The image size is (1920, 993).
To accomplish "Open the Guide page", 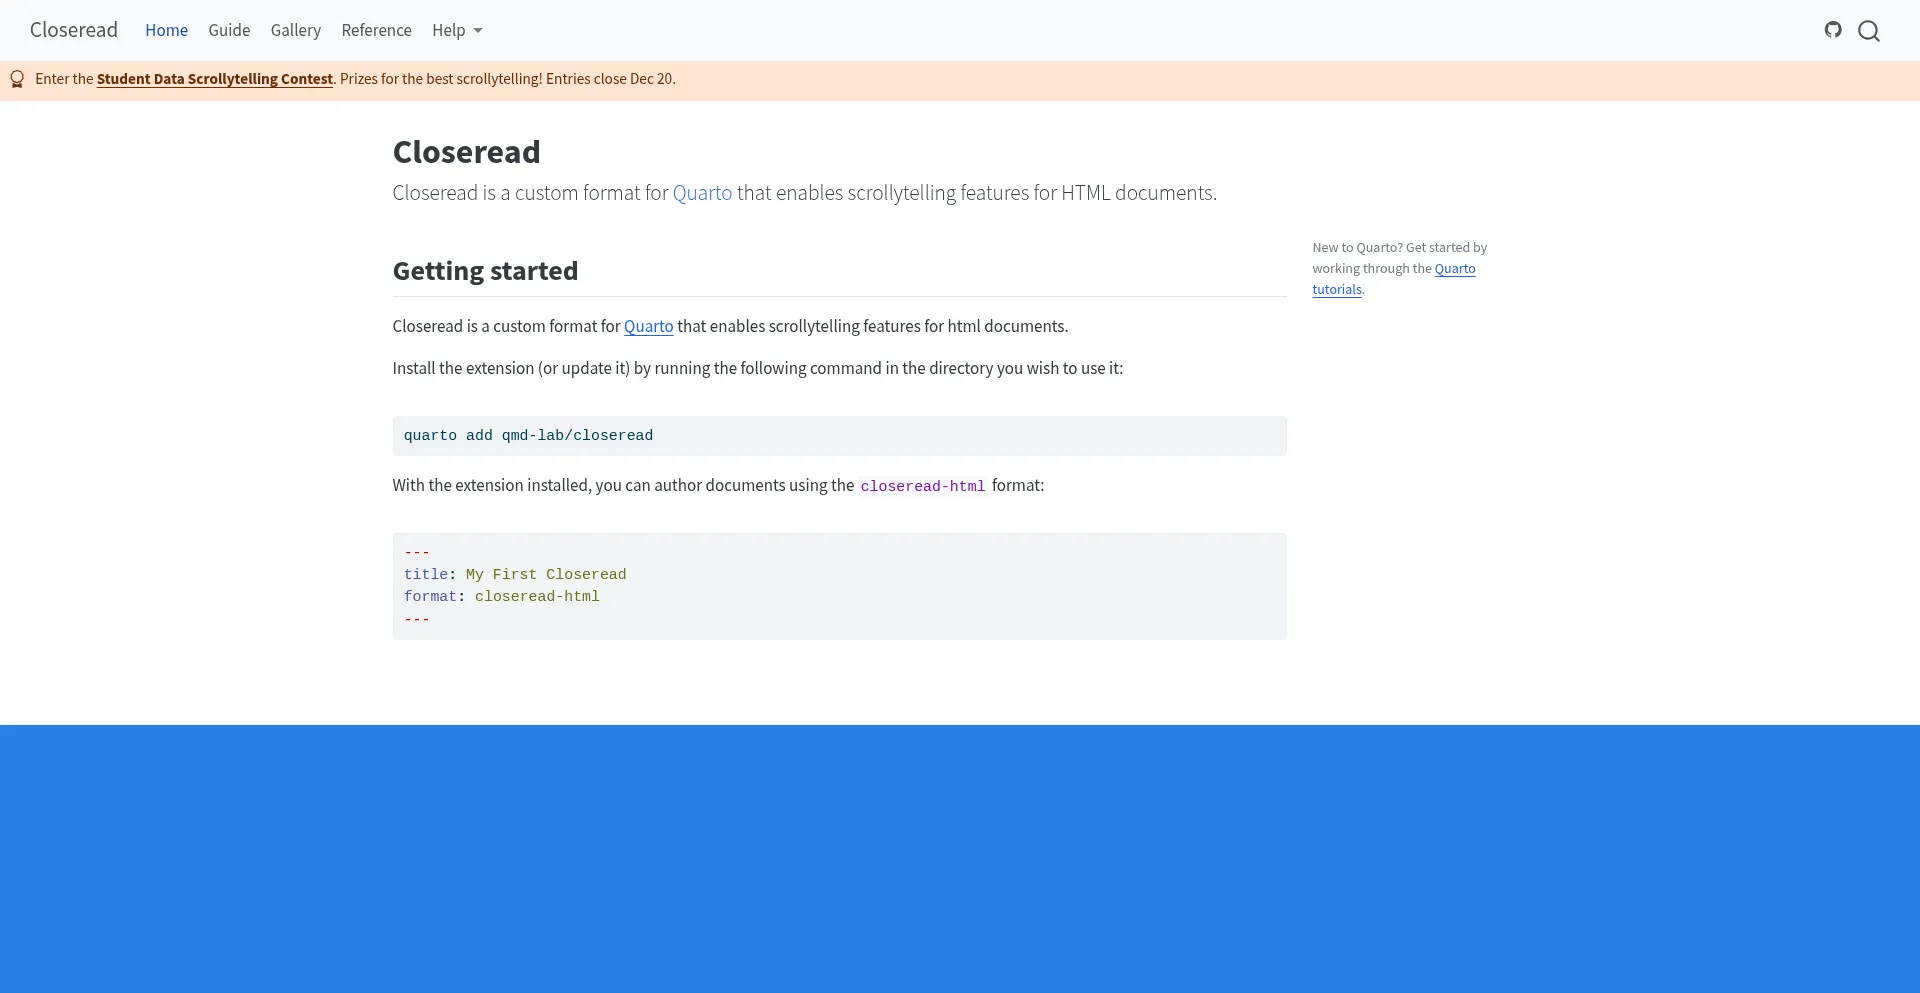I will tap(229, 30).
